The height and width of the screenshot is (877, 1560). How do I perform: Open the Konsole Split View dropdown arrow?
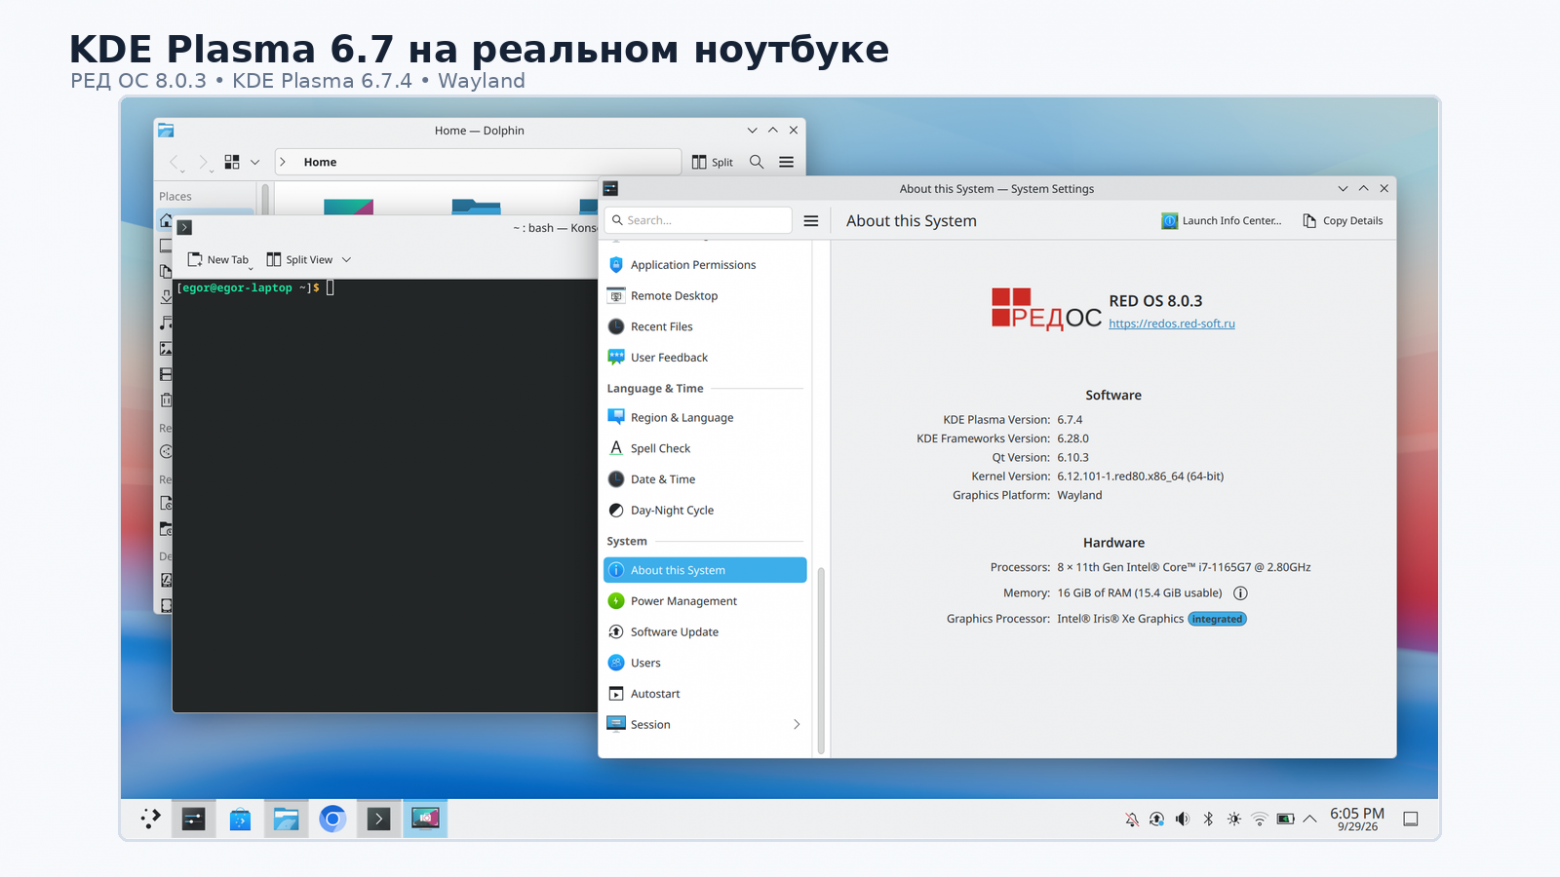[347, 260]
